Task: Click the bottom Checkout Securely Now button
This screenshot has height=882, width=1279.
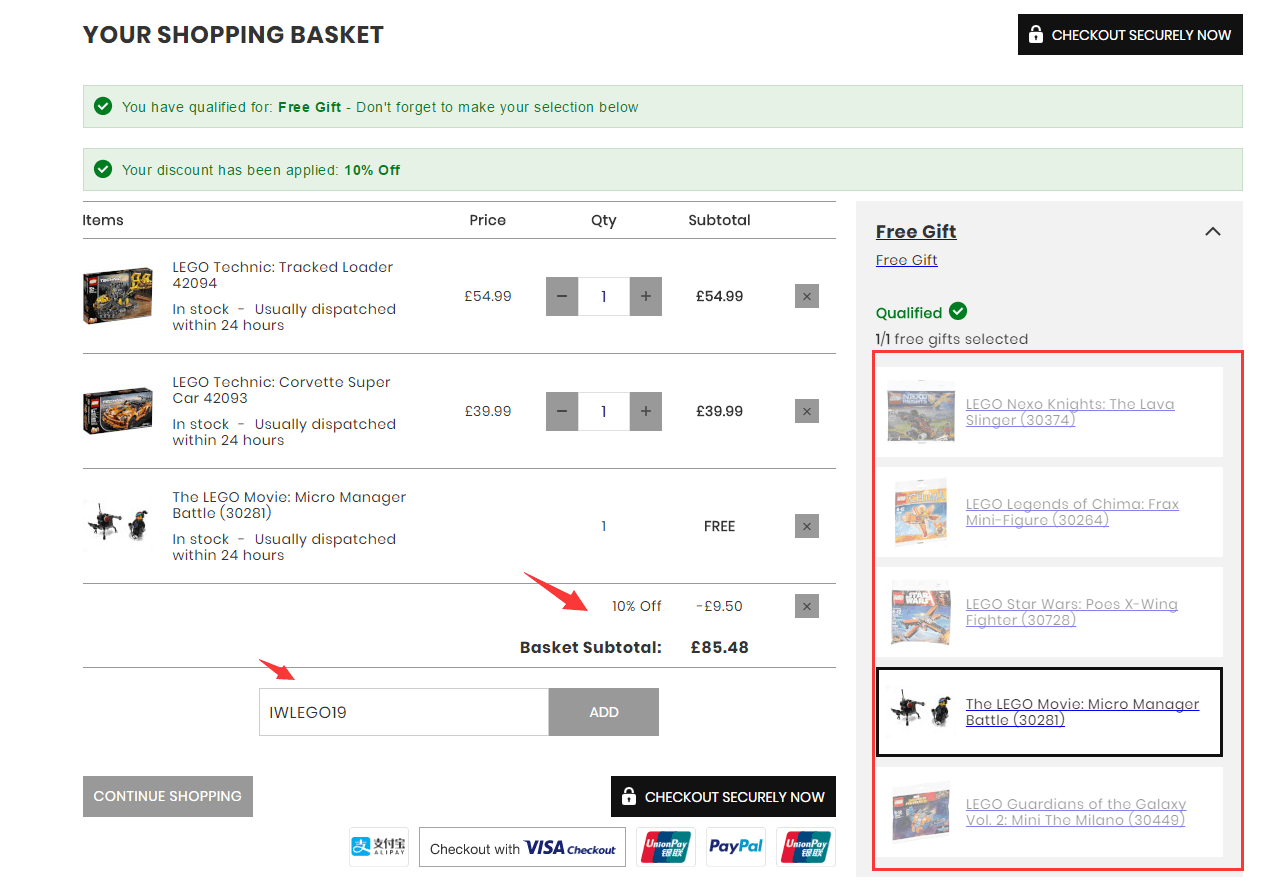Action: pos(723,797)
